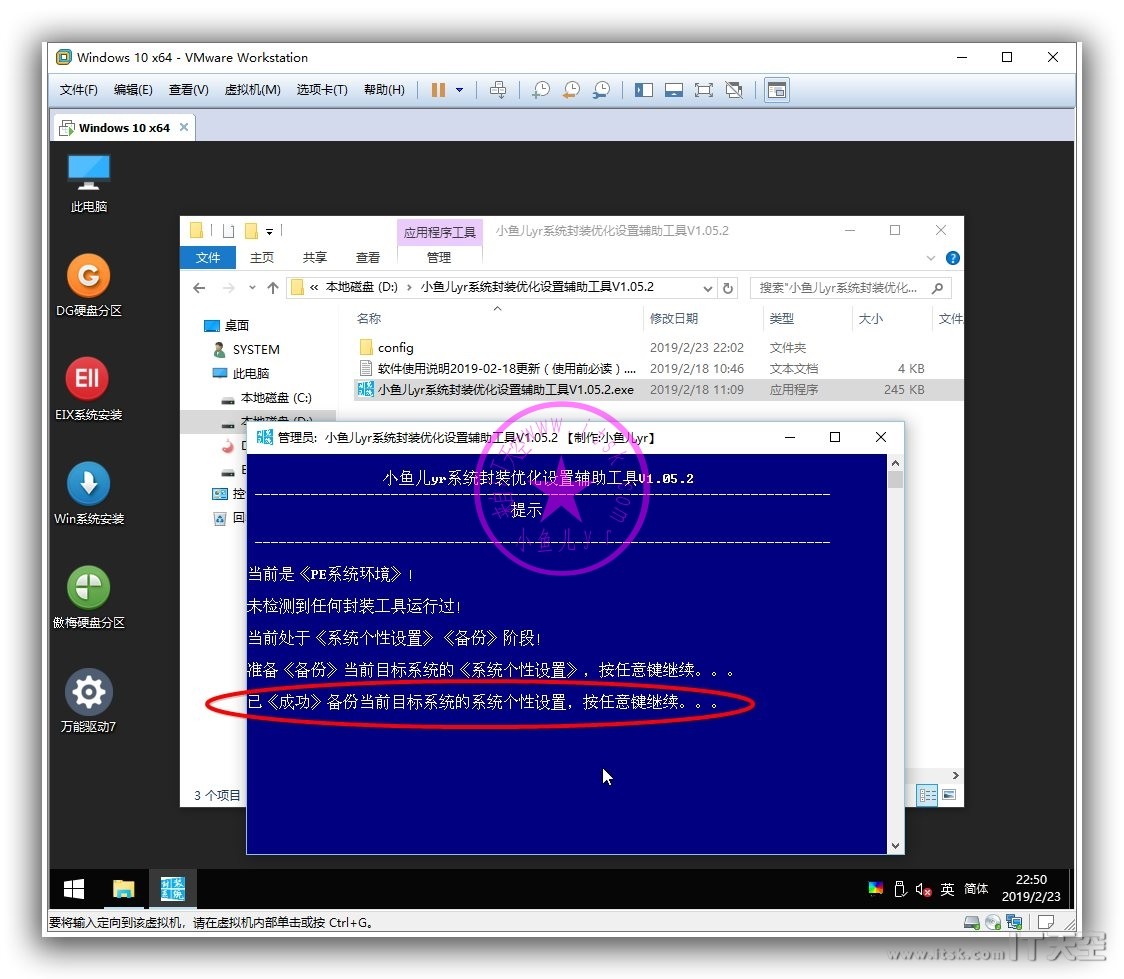
Task: Click console window scrollbar down arrow
Action: [895, 846]
